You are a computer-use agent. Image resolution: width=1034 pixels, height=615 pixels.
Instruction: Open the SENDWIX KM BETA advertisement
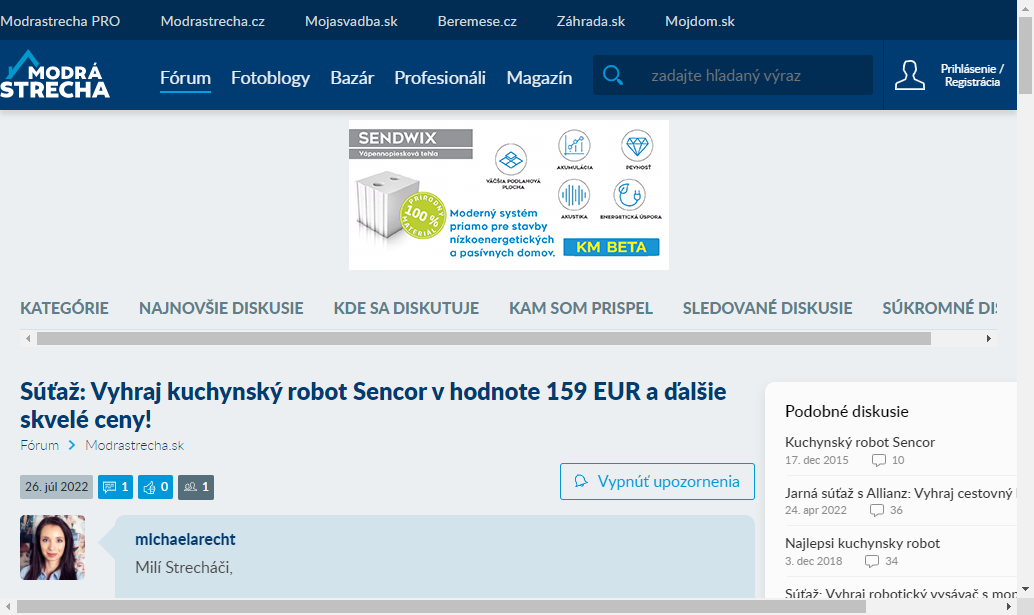(509, 195)
